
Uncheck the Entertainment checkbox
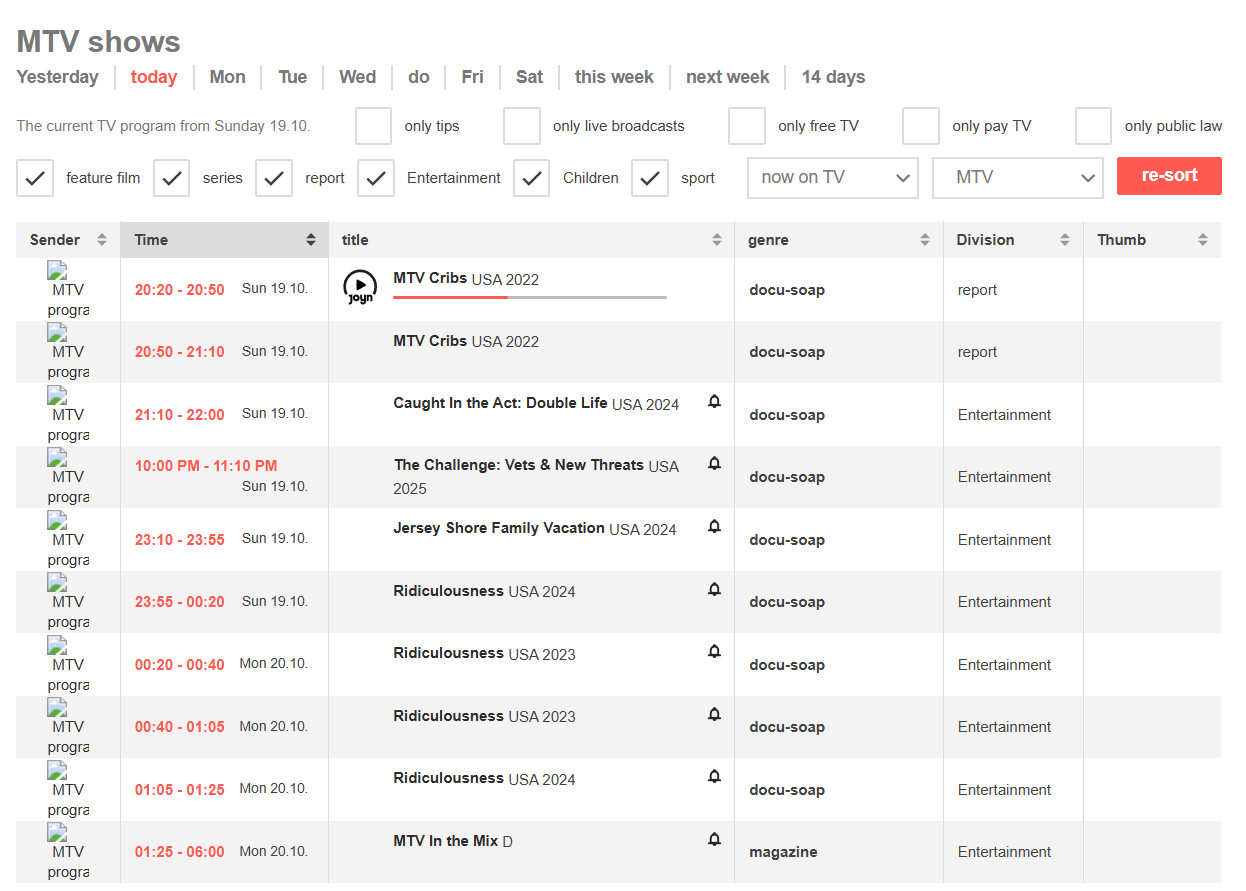[376, 178]
